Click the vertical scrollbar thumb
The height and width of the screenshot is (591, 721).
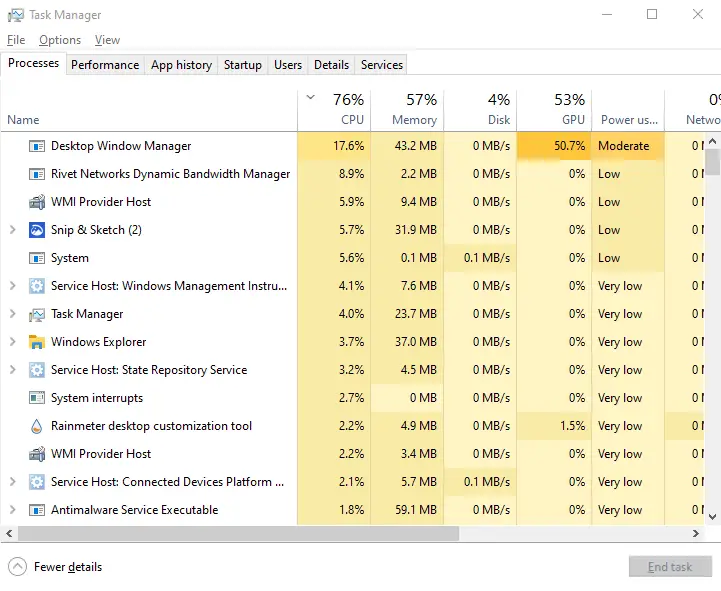tap(712, 162)
